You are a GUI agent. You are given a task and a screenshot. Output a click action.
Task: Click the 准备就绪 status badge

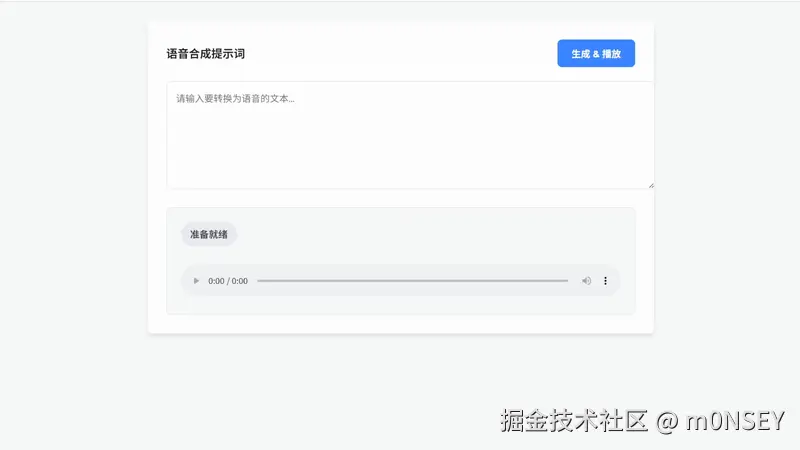tap(209, 234)
